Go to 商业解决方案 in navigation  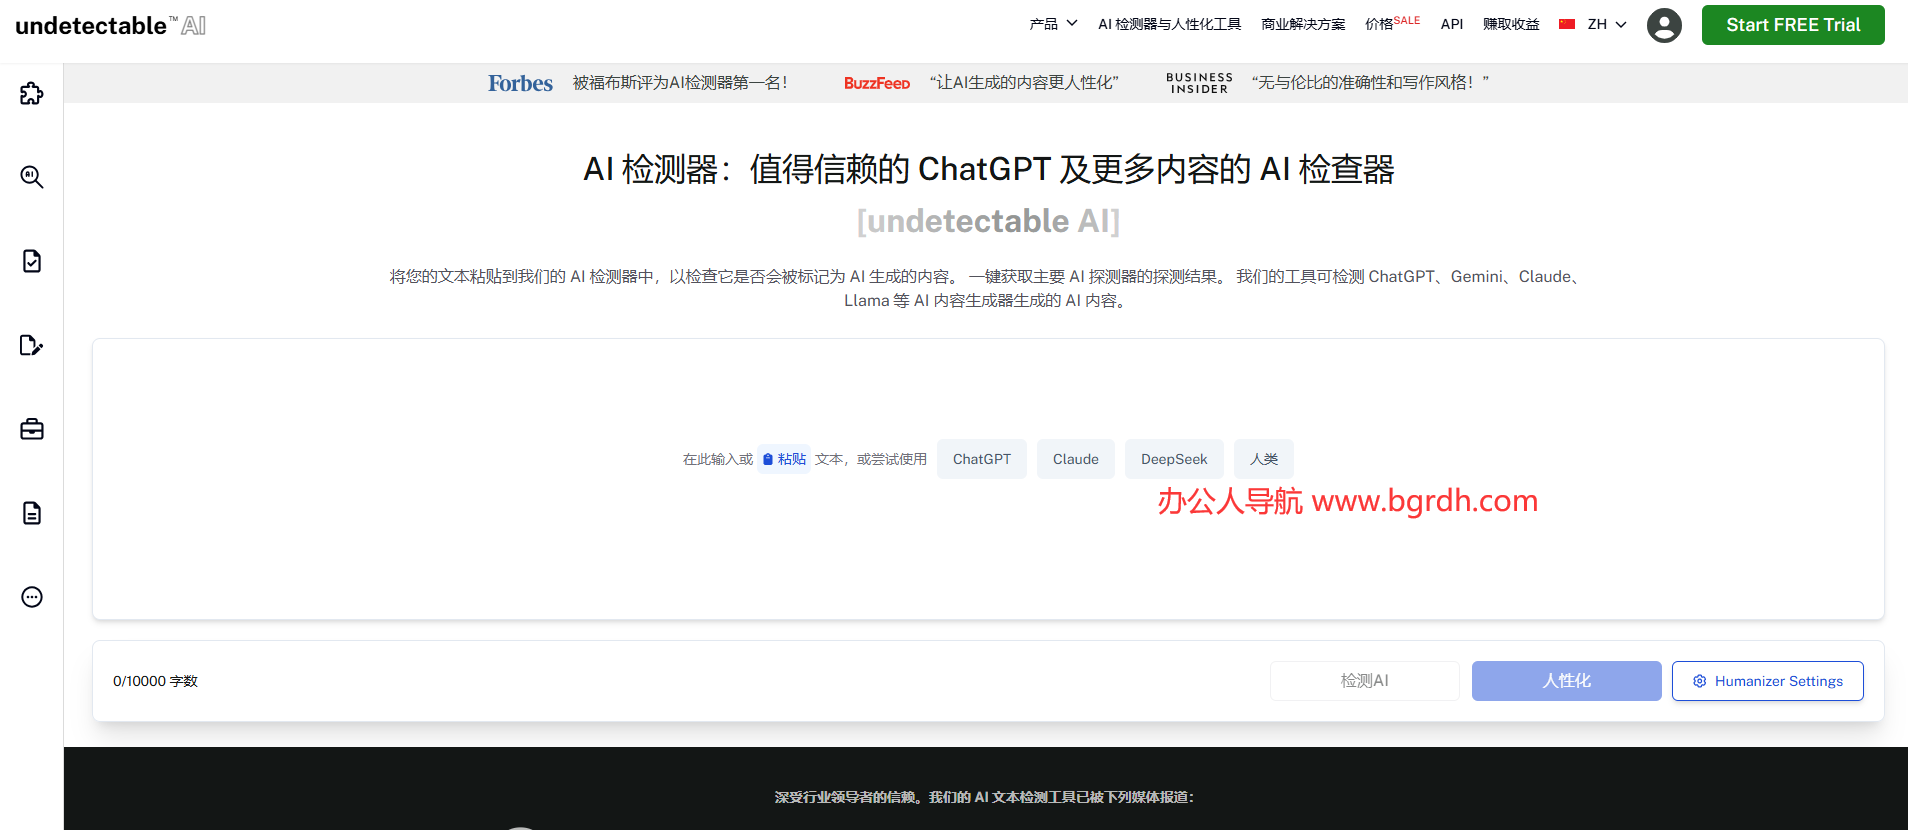tap(1303, 24)
